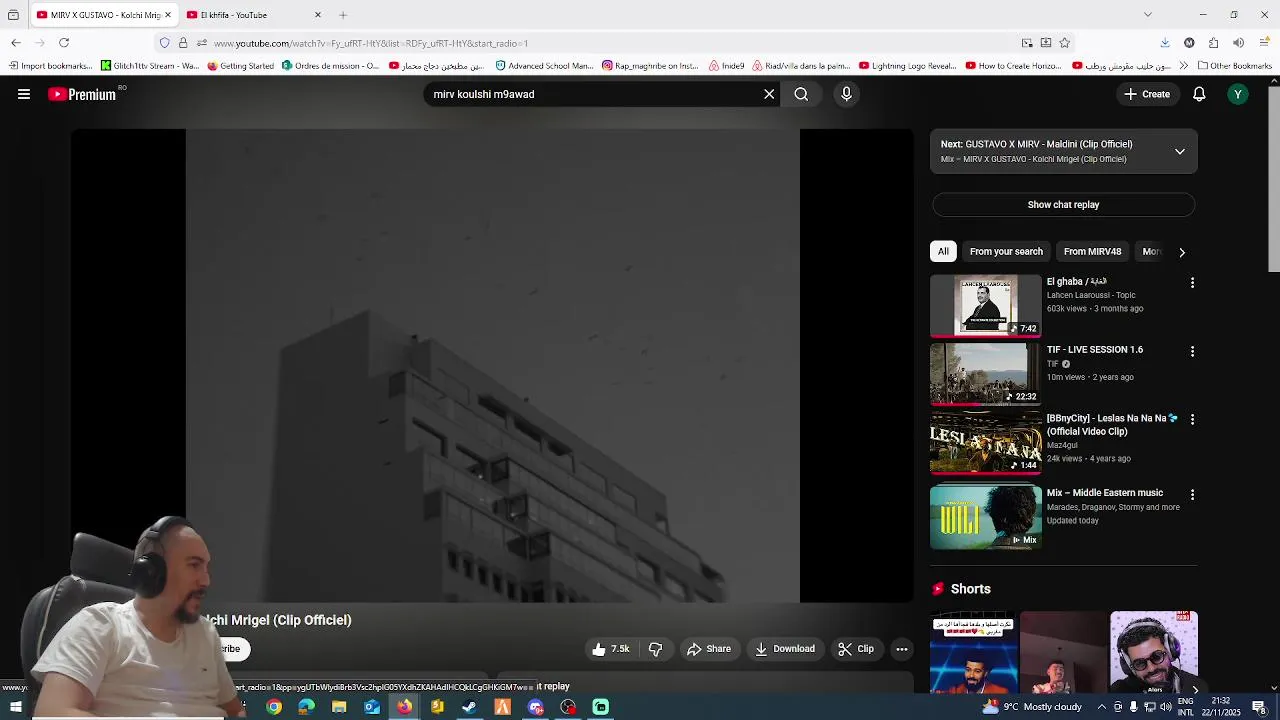
Task: Open Firefox tab overview icon
Action: (13, 15)
